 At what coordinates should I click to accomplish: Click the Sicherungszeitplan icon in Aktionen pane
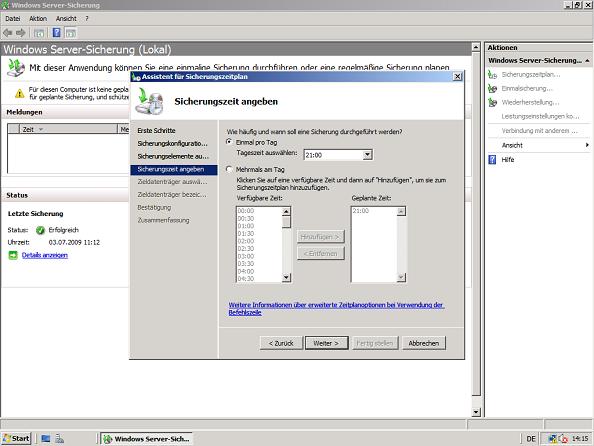492,74
